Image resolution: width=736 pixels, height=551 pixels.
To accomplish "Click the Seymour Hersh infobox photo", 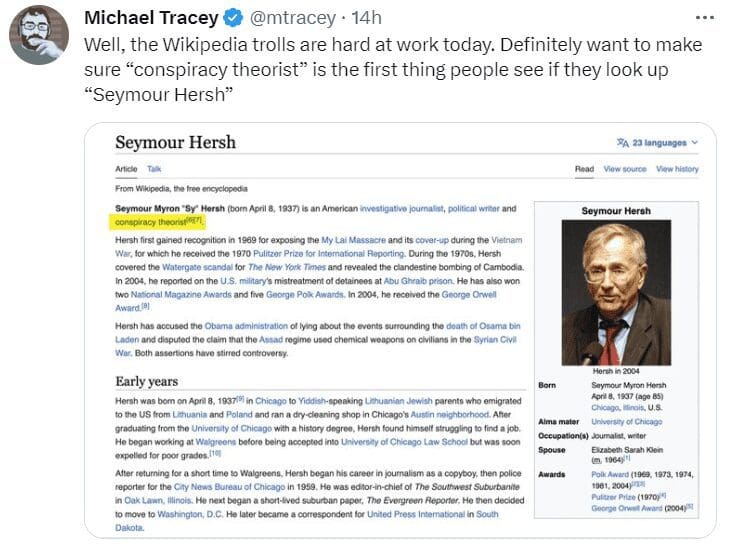I will point(616,293).
